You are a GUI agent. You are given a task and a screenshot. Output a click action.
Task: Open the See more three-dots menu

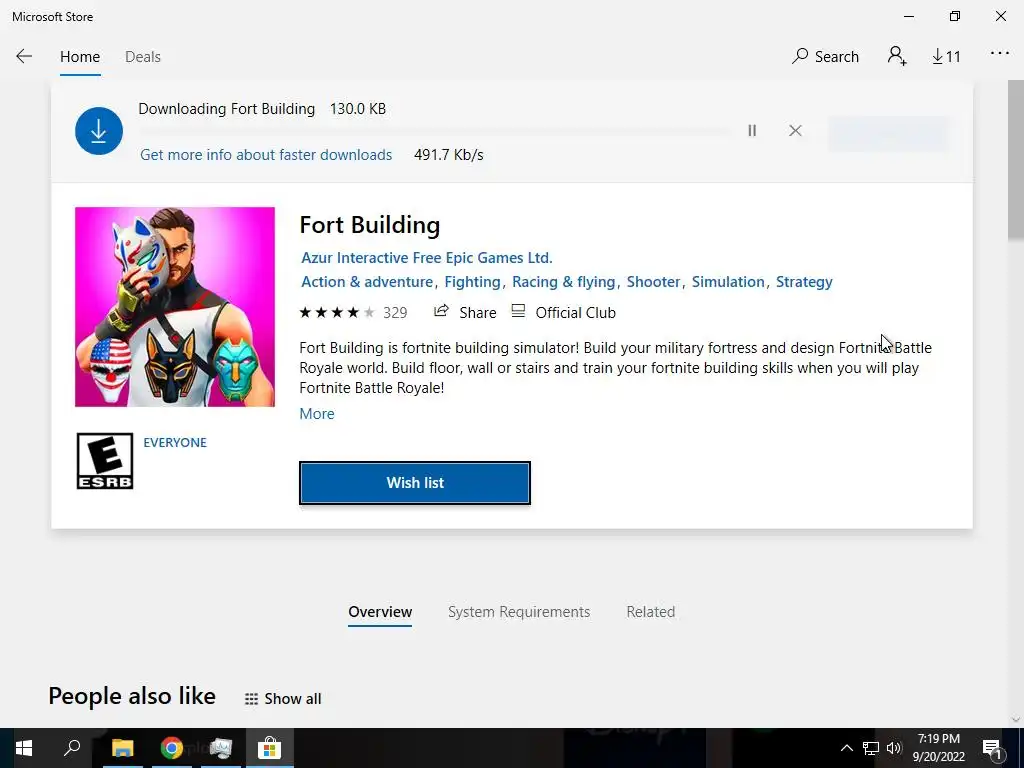pyautogui.click(x=1000, y=54)
